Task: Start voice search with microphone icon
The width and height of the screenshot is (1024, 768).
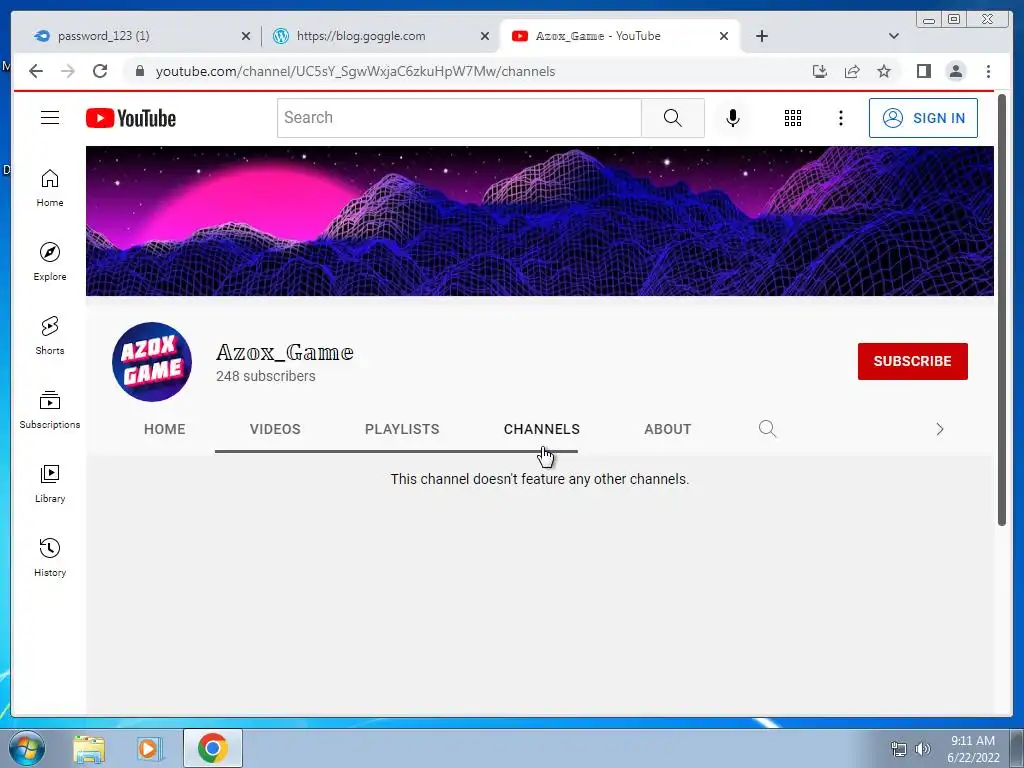Action: (x=733, y=118)
